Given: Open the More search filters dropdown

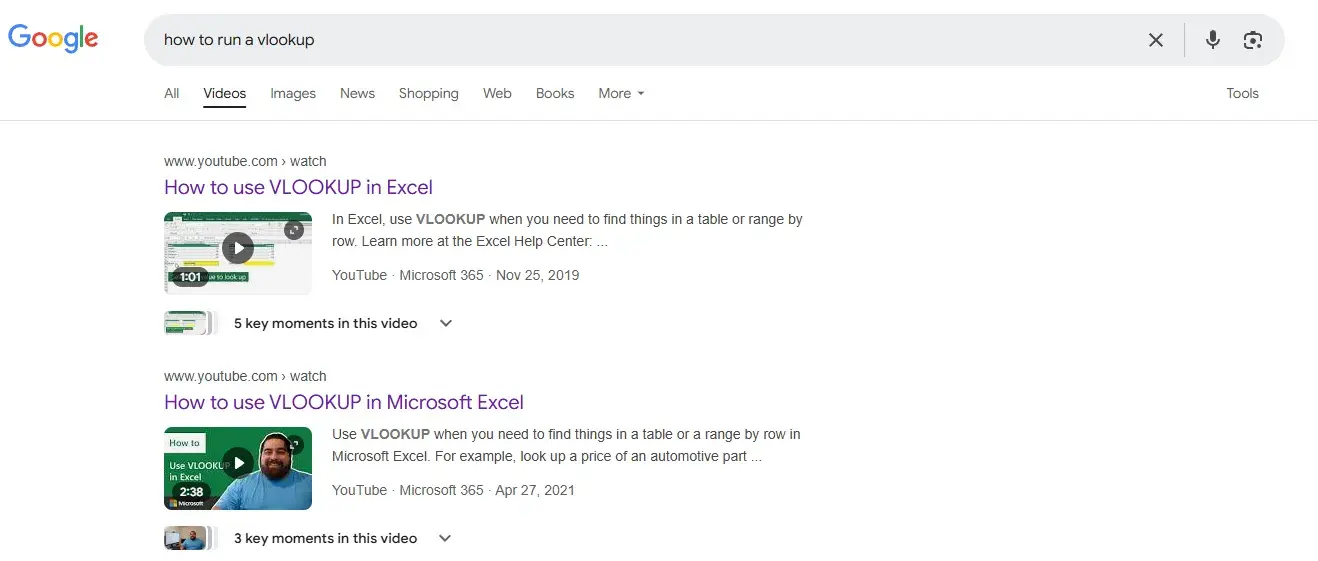Looking at the screenshot, I should (621, 93).
